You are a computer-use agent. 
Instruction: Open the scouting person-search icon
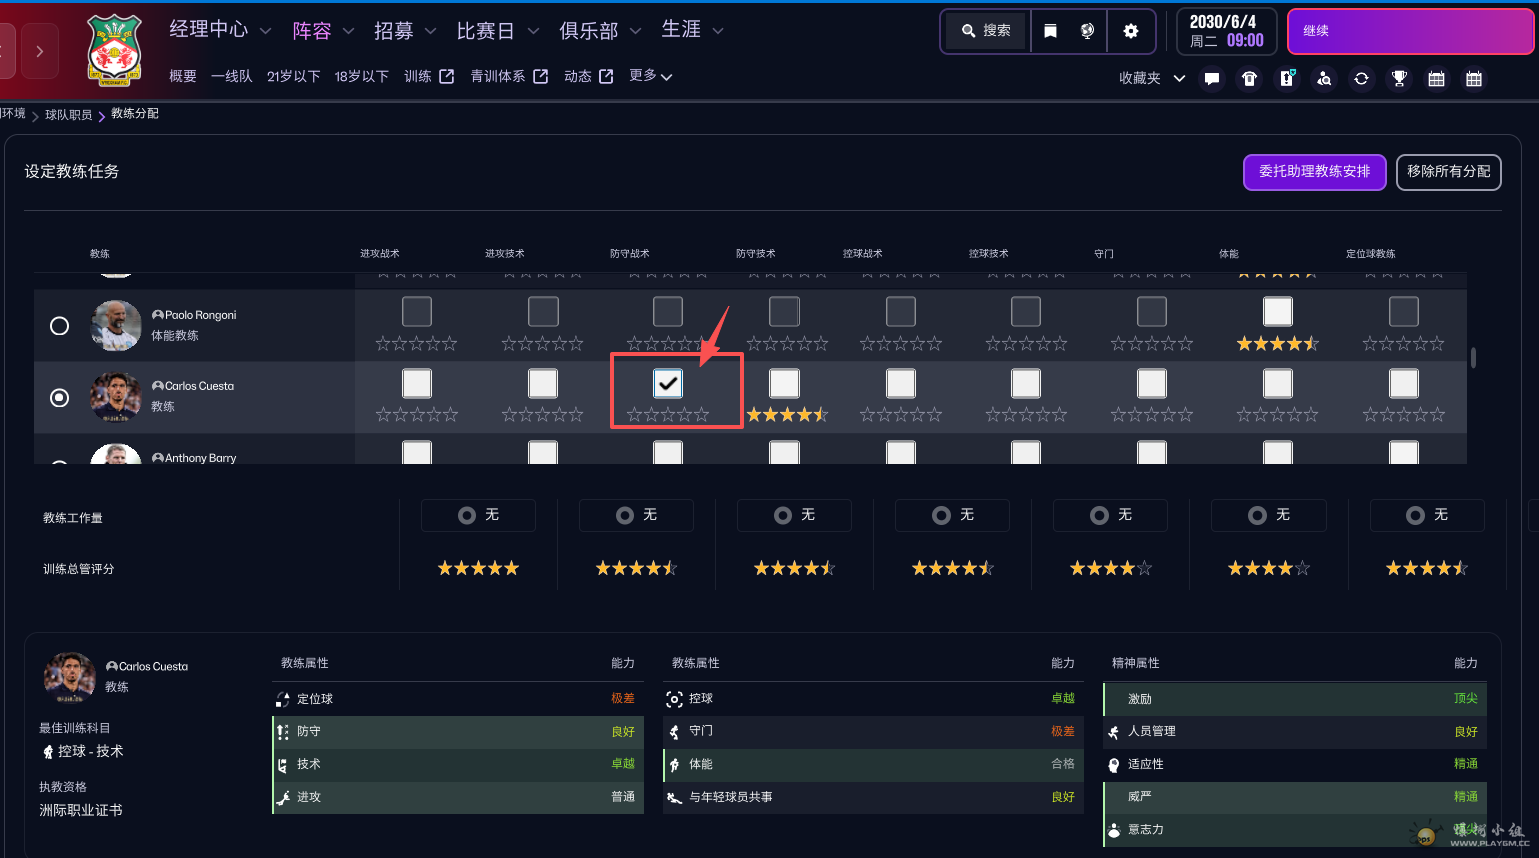pyautogui.click(x=1324, y=79)
